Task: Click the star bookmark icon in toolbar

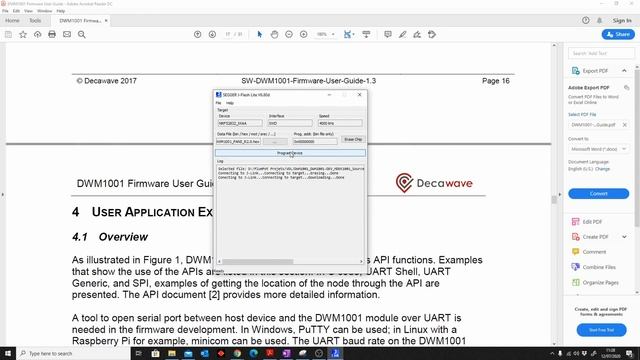Action: [23, 35]
